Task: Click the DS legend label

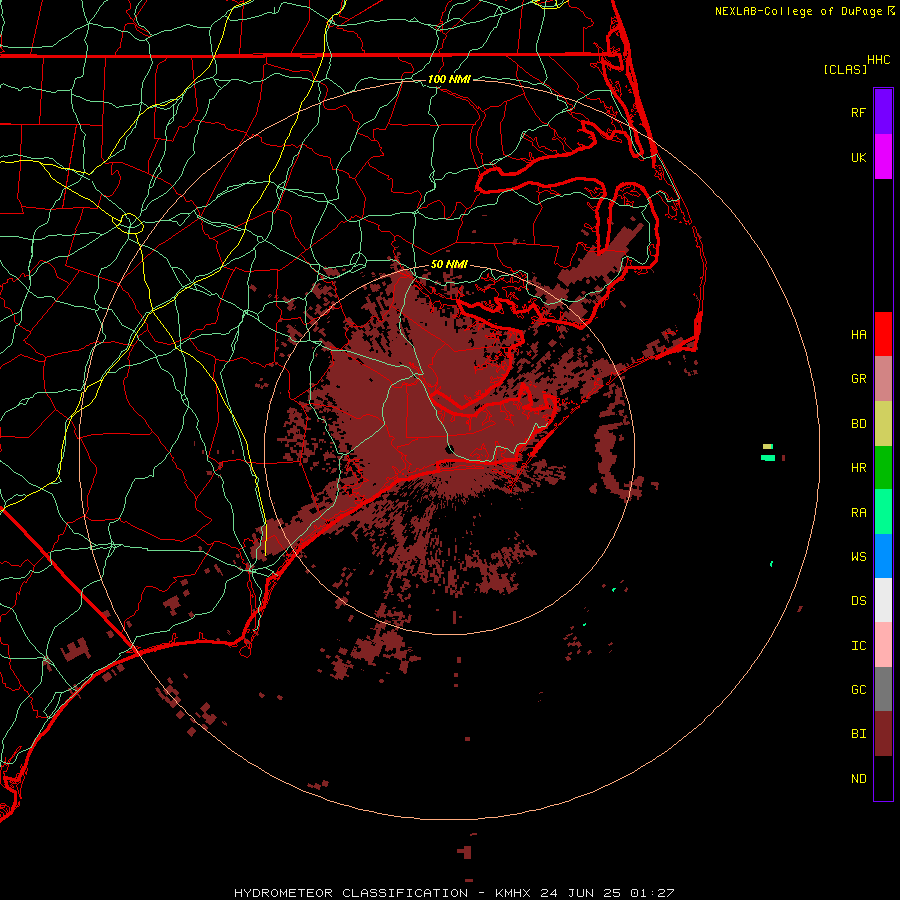Action: click(858, 600)
